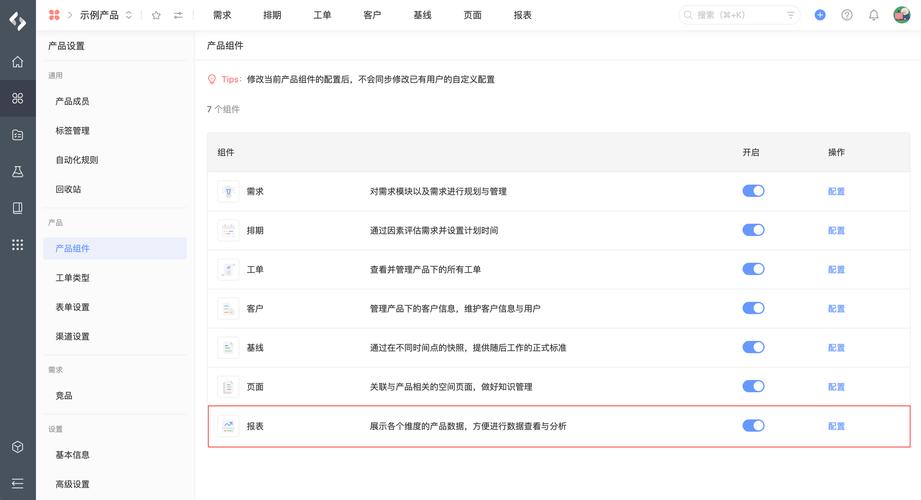Click the 示例产品 breadcrumb name
This screenshot has width=921, height=500.
tap(99, 15)
